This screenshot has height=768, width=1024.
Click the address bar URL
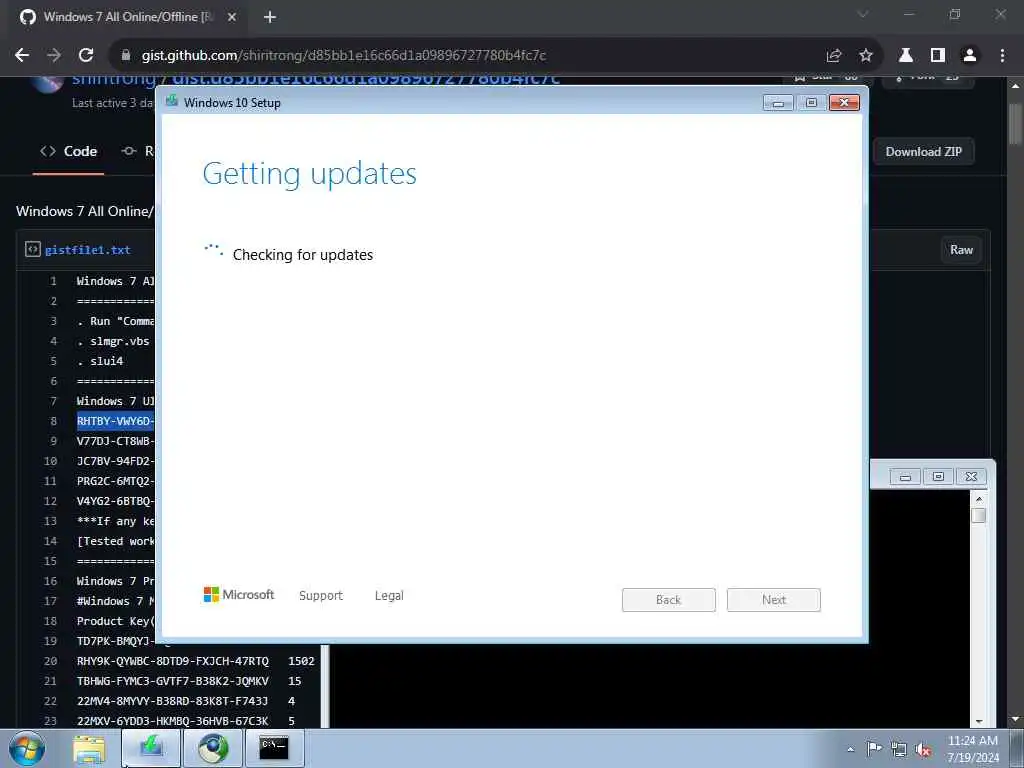click(x=344, y=56)
